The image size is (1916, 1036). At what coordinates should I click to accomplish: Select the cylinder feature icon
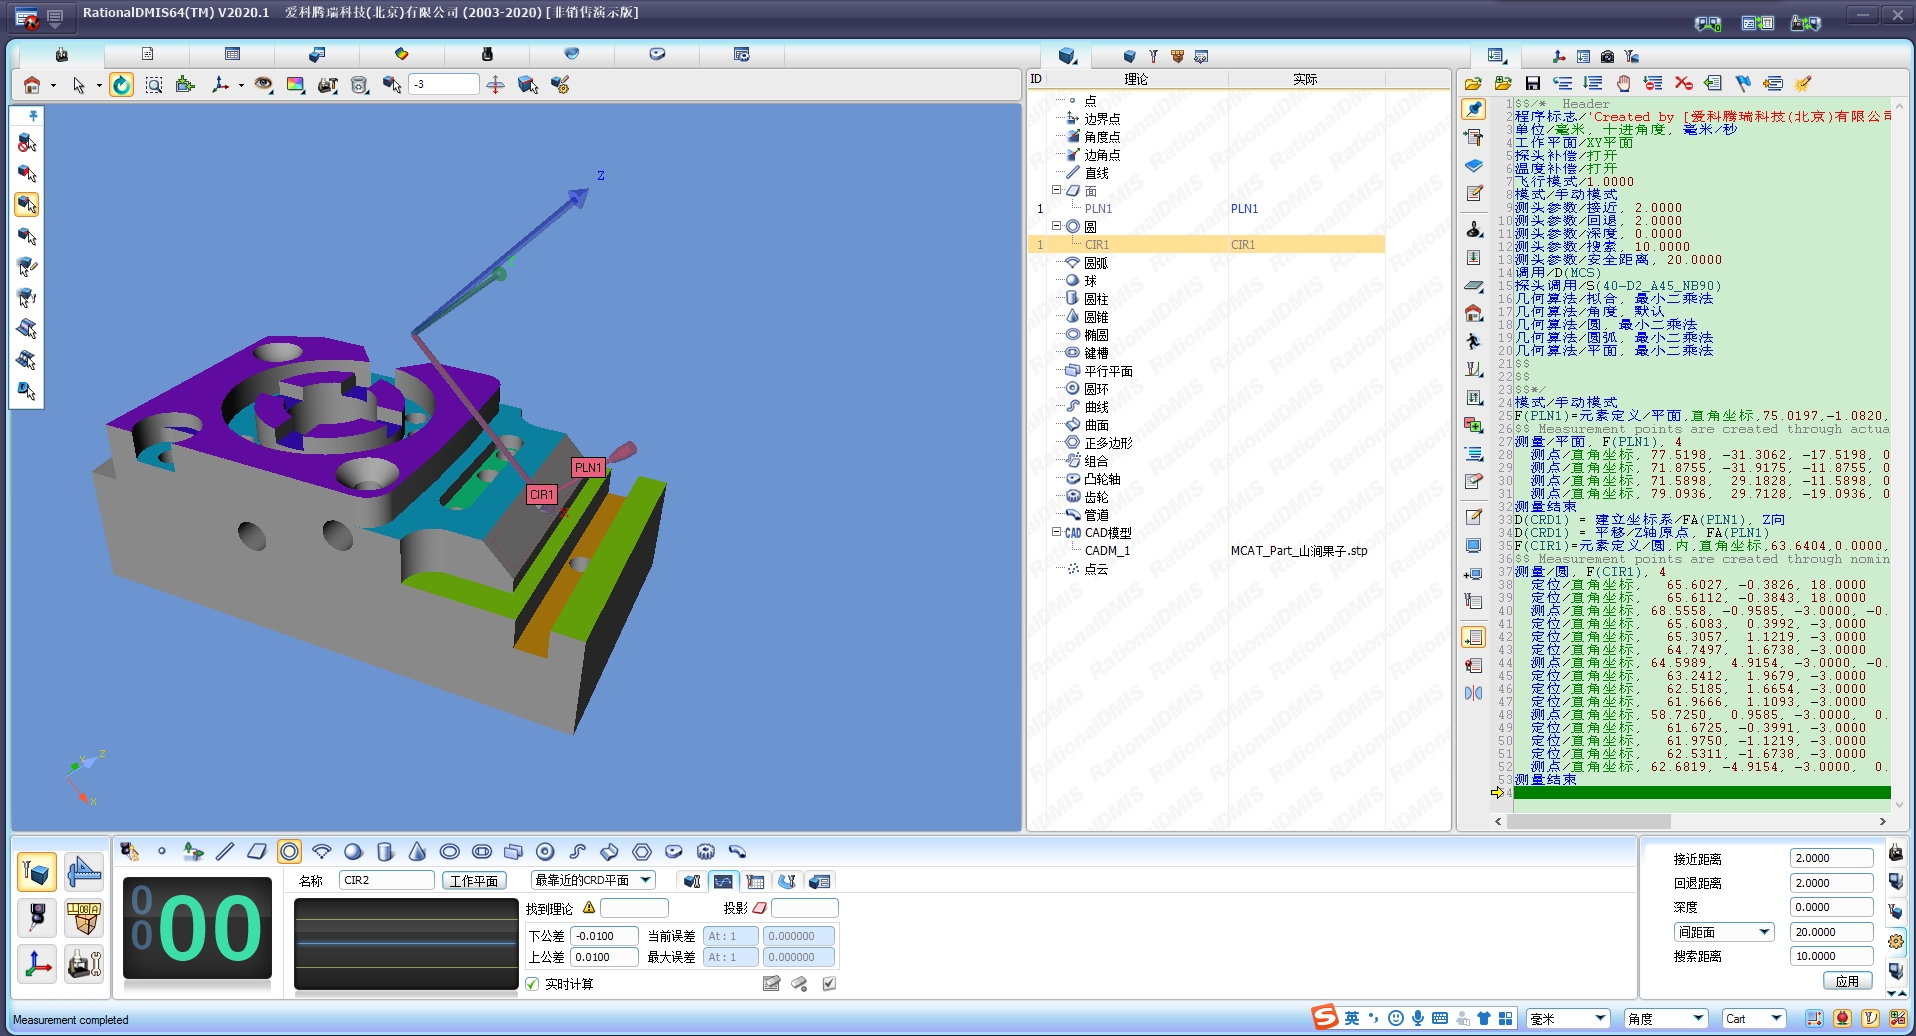(x=385, y=852)
